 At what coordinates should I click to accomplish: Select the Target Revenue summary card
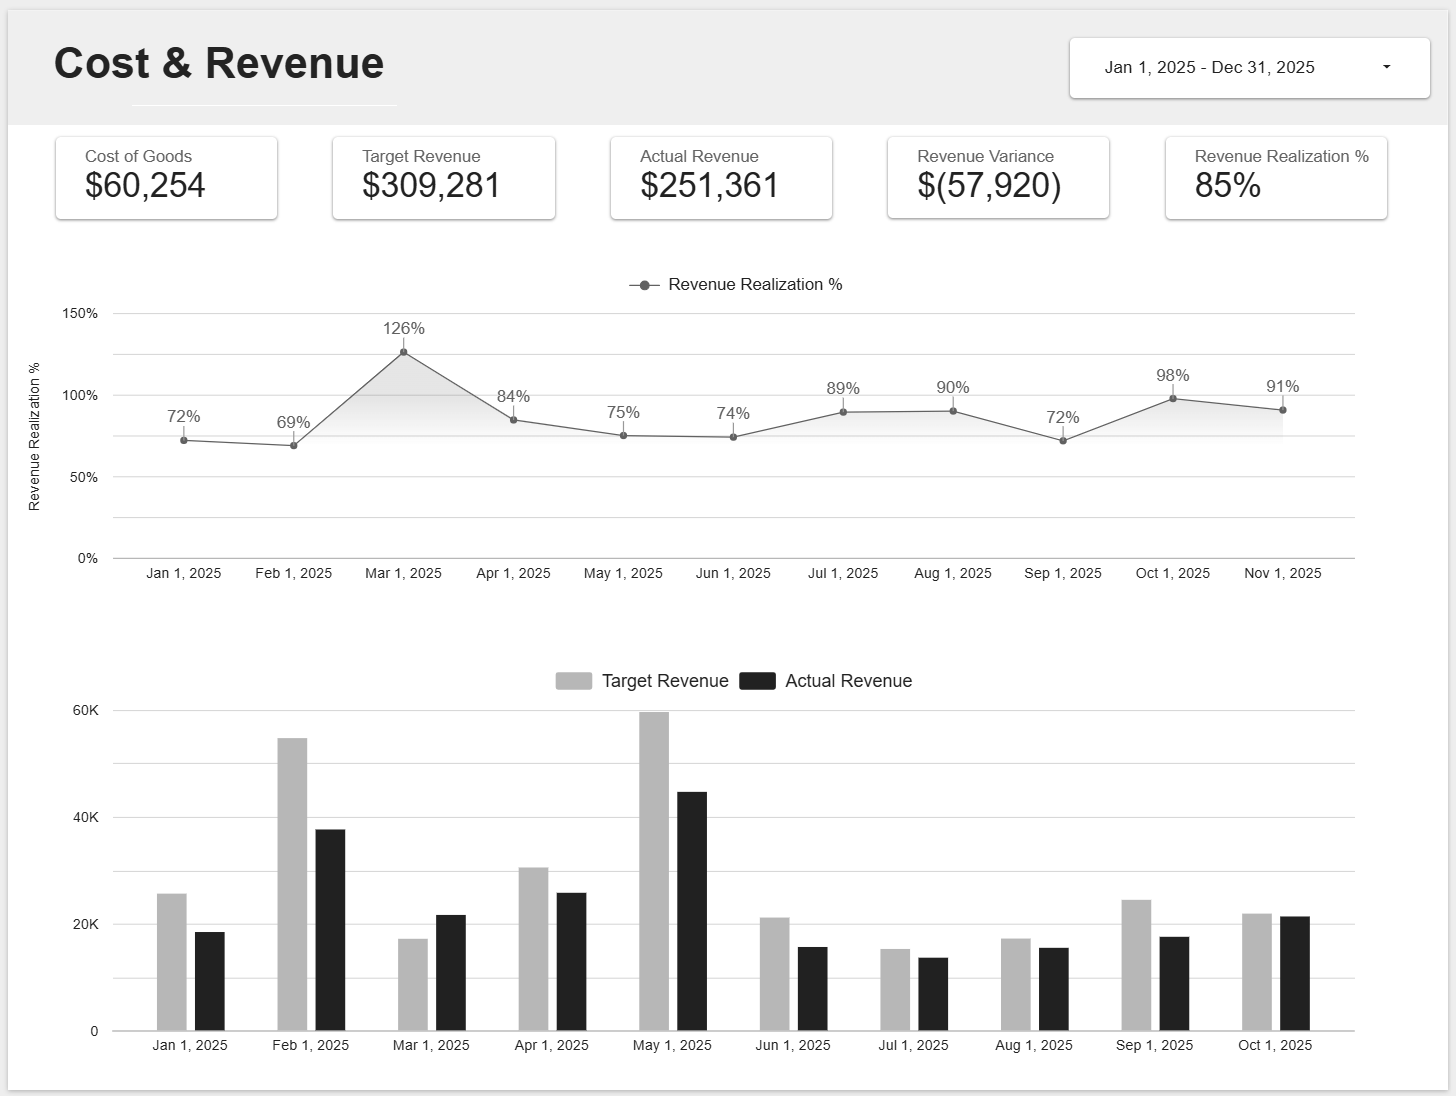click(x=443, y=177)
